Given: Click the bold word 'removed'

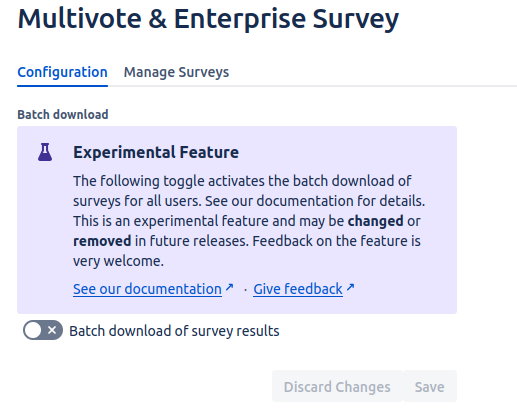Looking at the screenshot, I should click(102, 241).
